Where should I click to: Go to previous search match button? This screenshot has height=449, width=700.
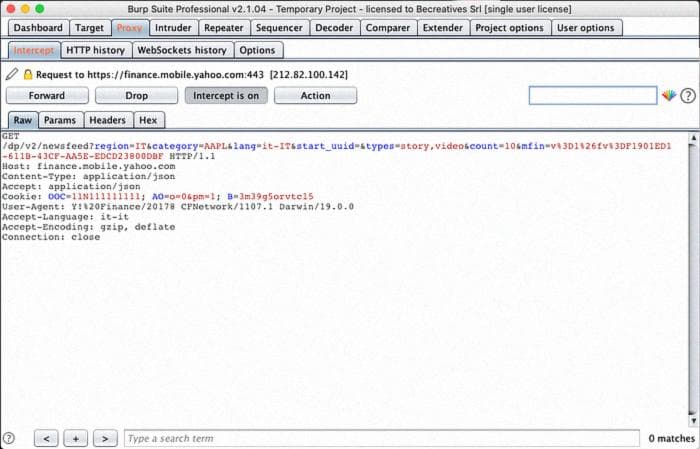pos(46,438)
